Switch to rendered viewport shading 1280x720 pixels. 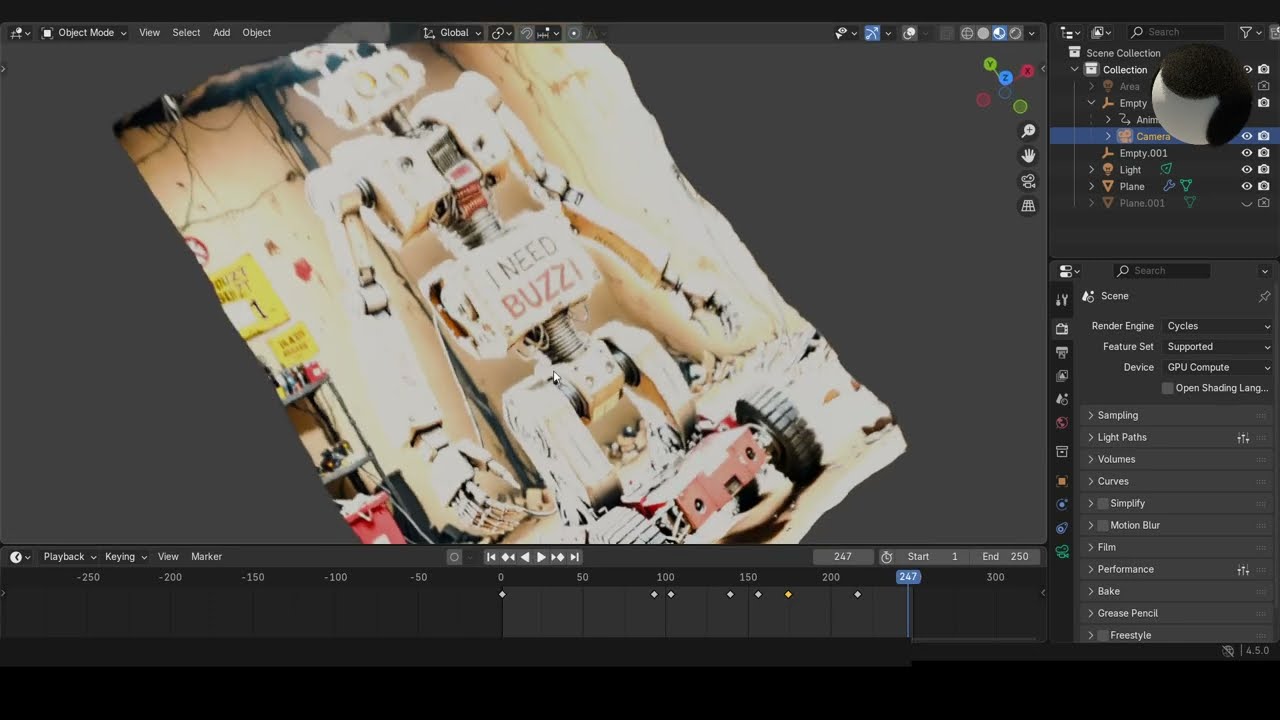[x=1015, y=33]
